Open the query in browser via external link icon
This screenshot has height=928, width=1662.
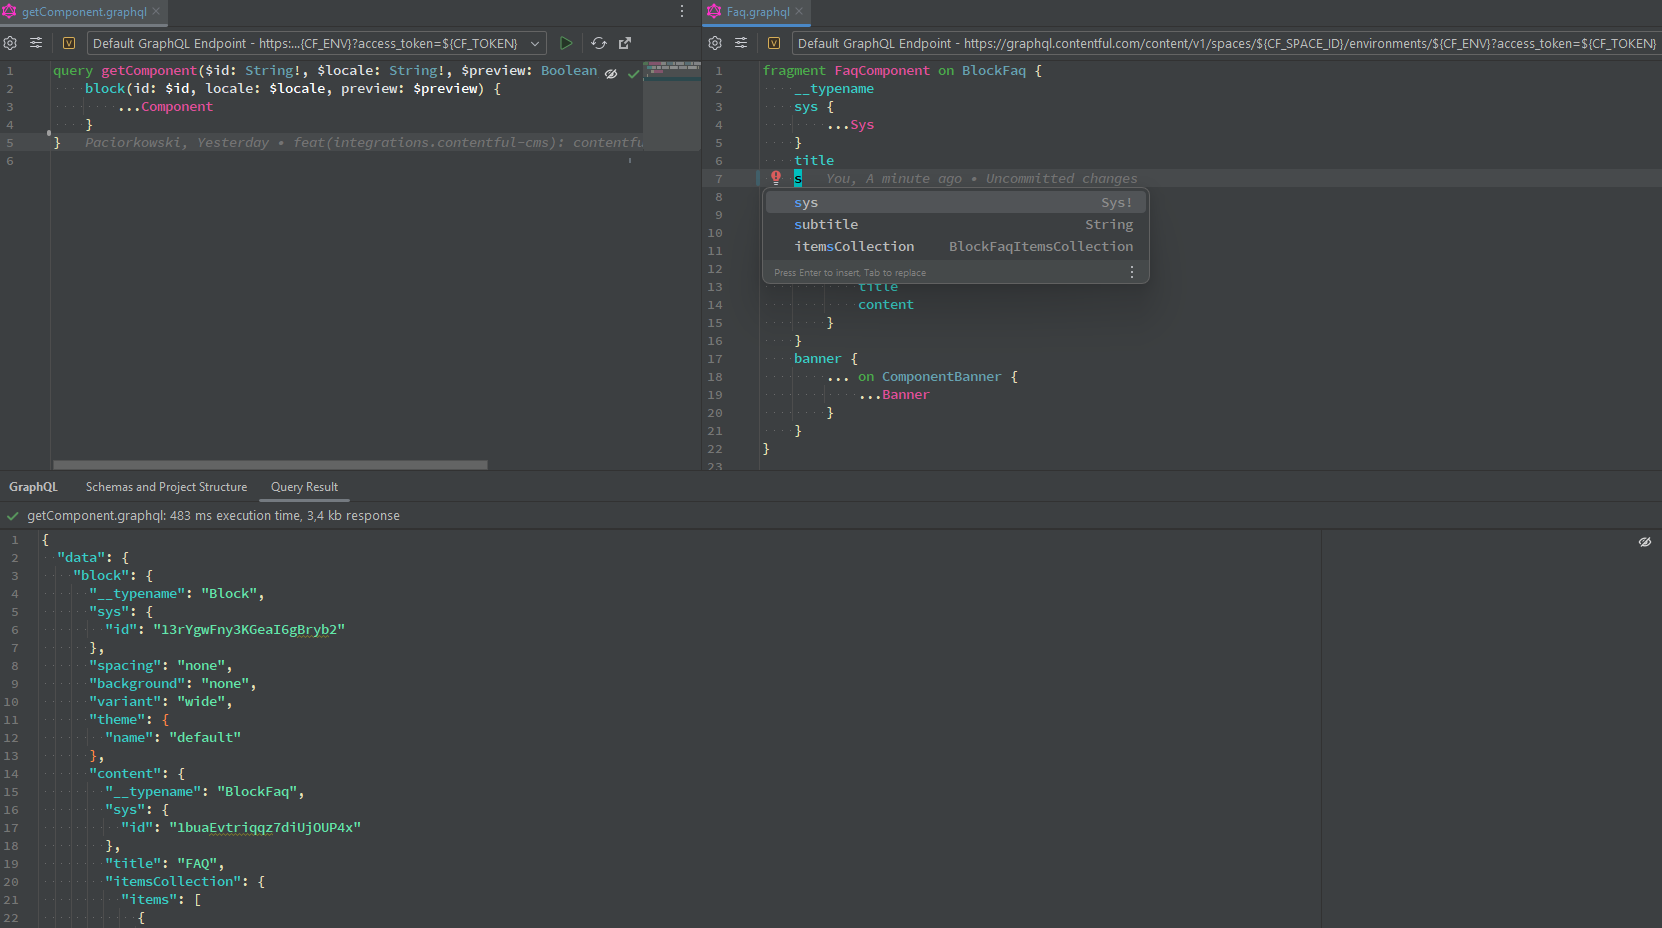625,43
